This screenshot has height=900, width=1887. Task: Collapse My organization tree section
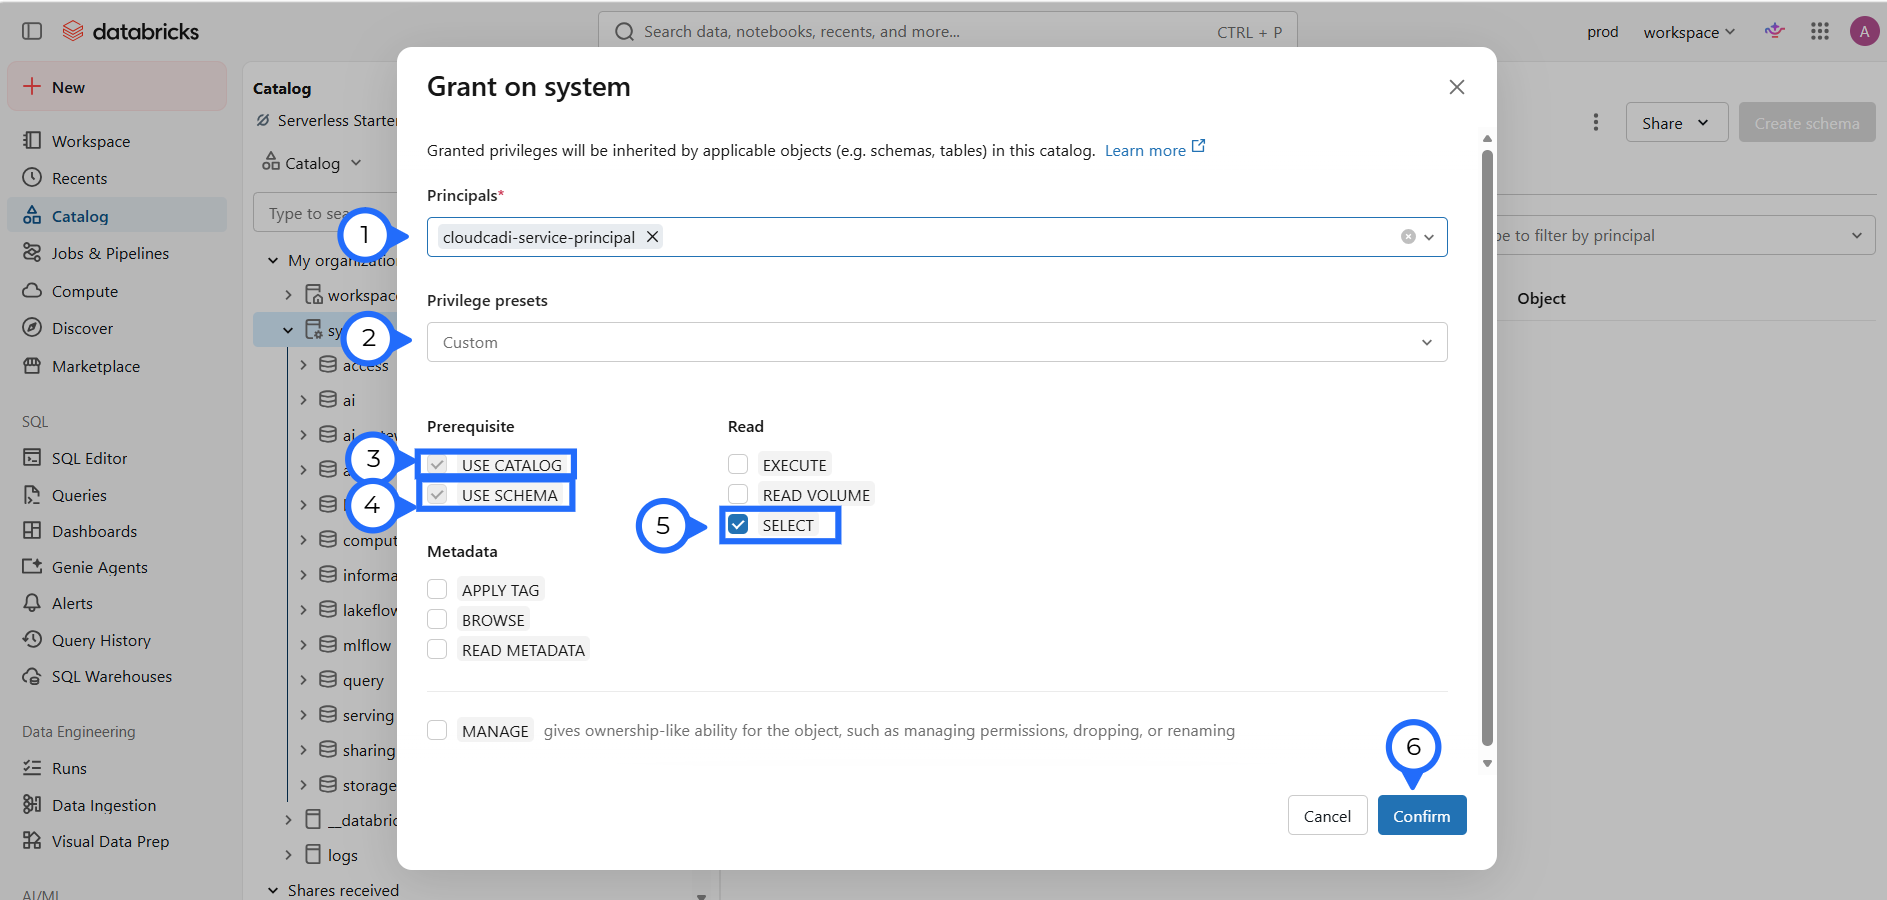pos(273,261)
